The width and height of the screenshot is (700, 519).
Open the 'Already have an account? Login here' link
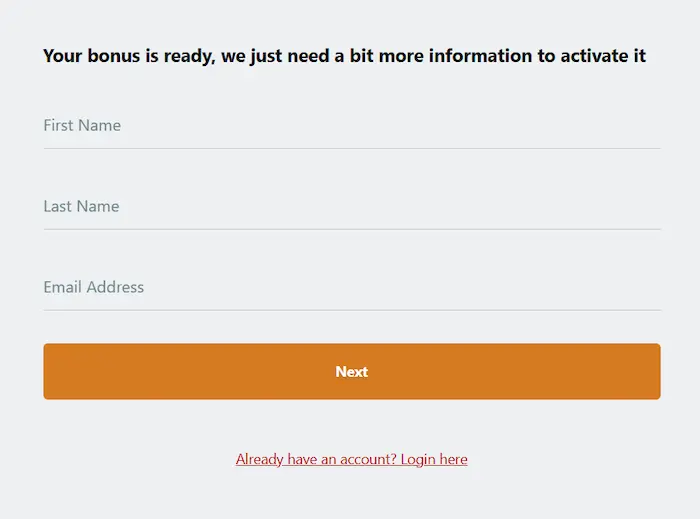tap(352, 459)
